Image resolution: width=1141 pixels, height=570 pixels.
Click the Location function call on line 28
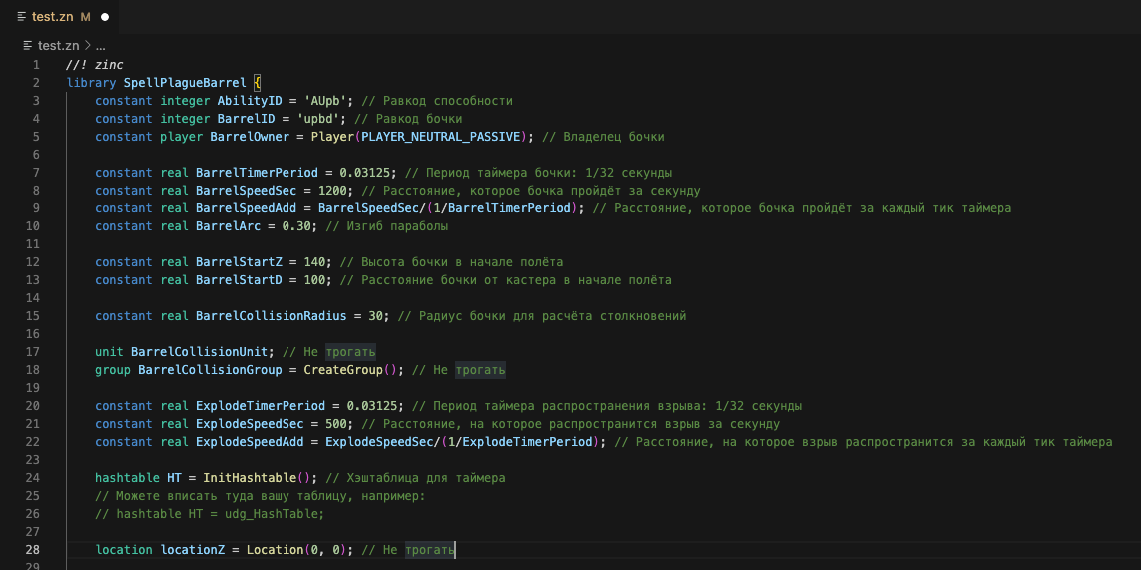[274, 550]
